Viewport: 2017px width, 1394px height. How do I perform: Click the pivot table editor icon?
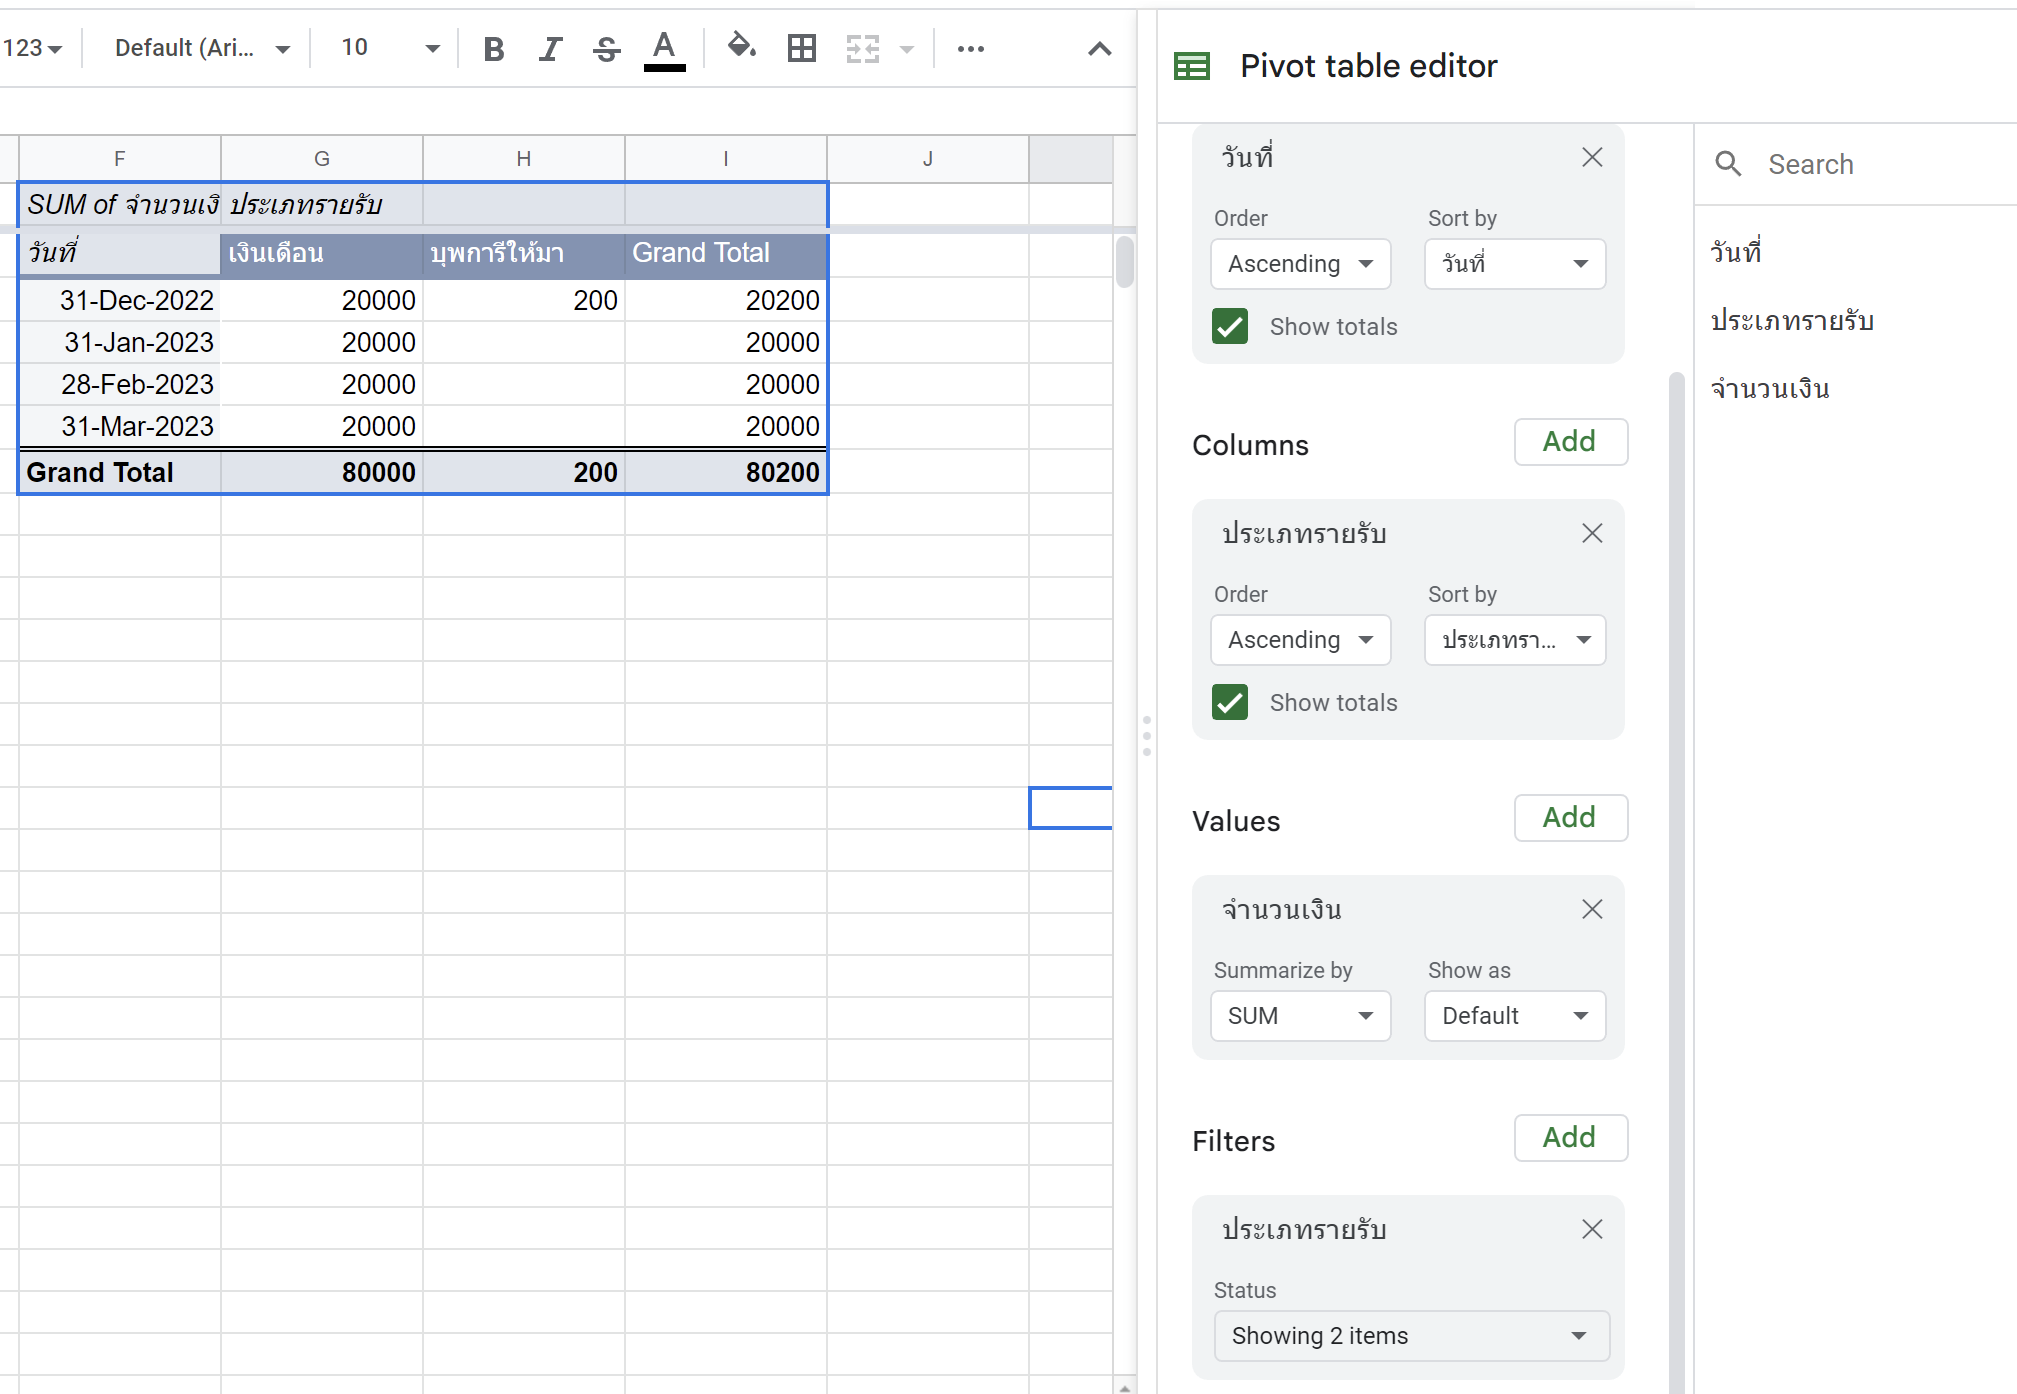[x=1192, y=66]
